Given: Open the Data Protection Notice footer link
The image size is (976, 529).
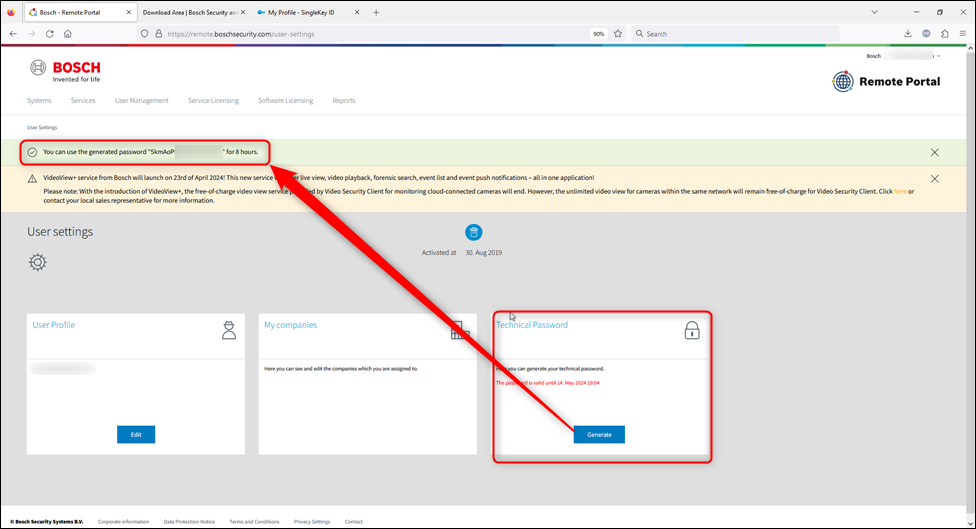Looking at the screenshot, I should click(189, 521).
